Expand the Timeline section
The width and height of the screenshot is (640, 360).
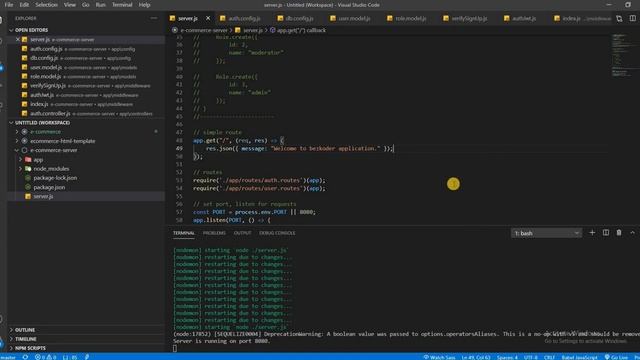[26, 339]
